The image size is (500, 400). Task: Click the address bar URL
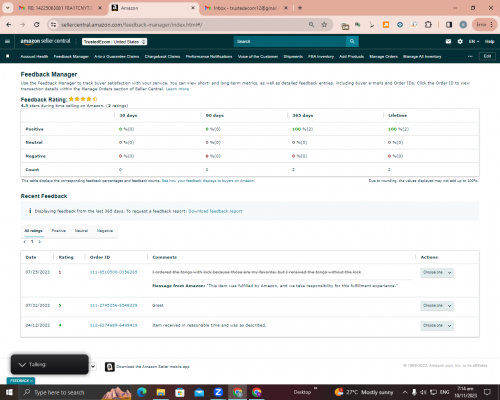tap(131, 25)
